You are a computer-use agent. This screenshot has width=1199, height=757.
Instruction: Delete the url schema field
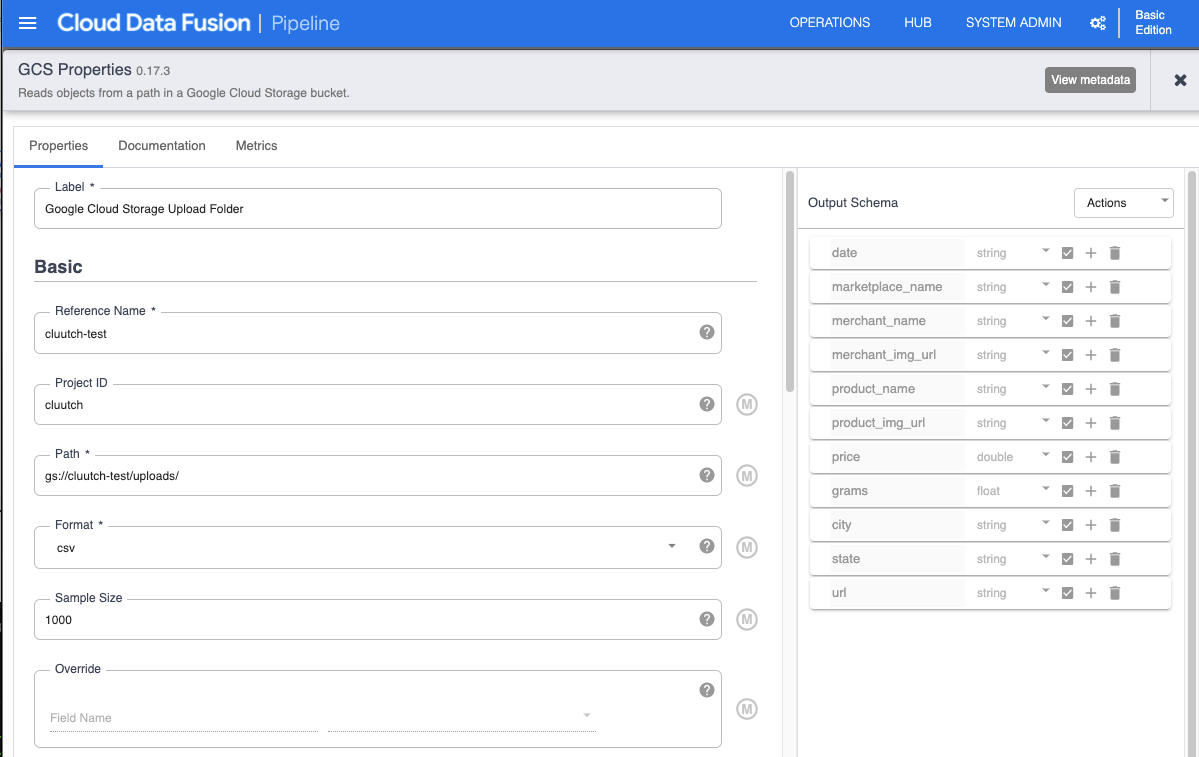coord(1115,593)
